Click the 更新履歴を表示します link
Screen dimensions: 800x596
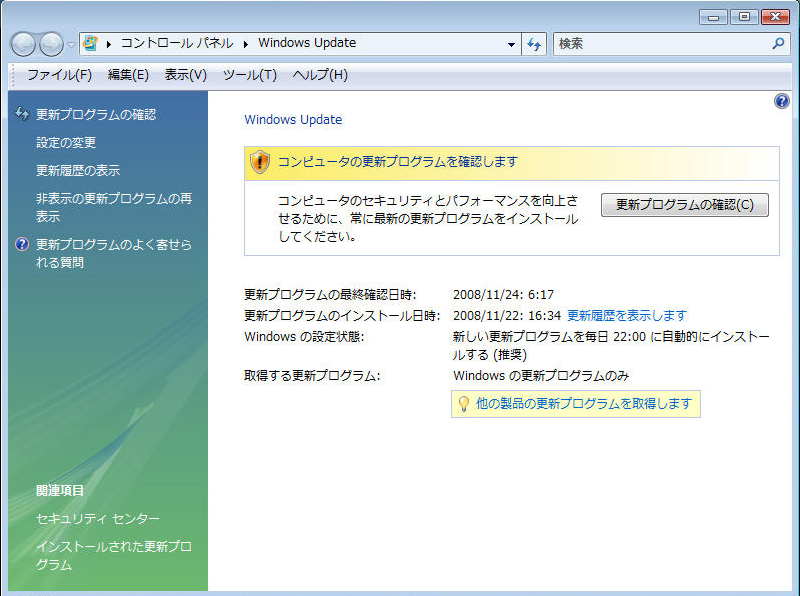(x=627, y=315)
